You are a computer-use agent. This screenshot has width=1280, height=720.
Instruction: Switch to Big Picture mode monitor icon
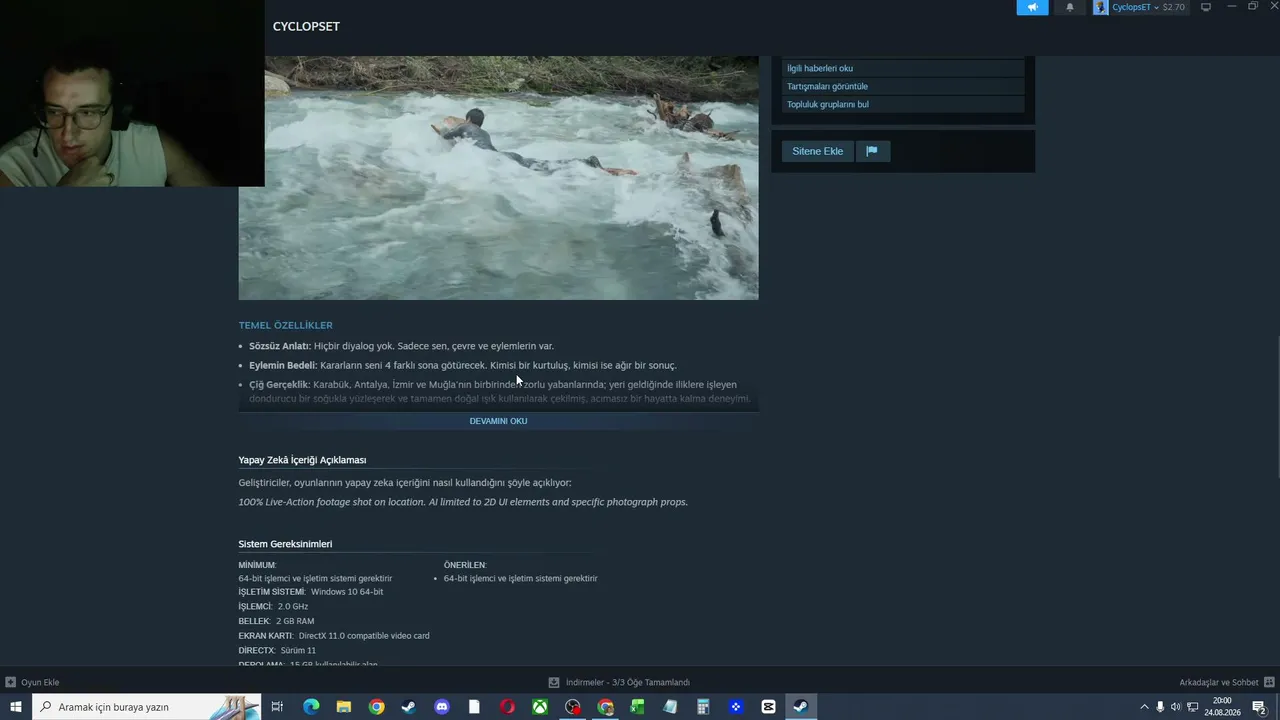[1206, 7]
